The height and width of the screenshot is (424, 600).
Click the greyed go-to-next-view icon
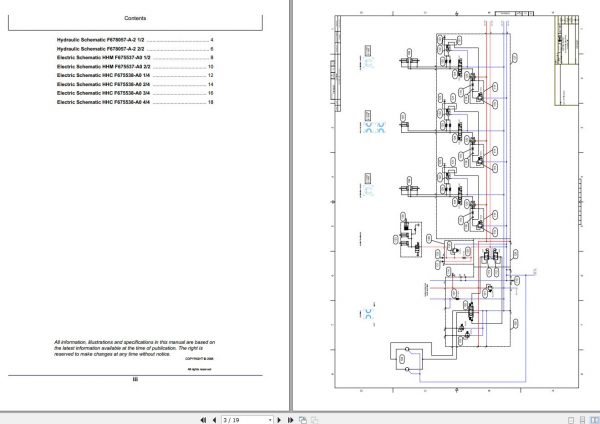pos(315,420)
